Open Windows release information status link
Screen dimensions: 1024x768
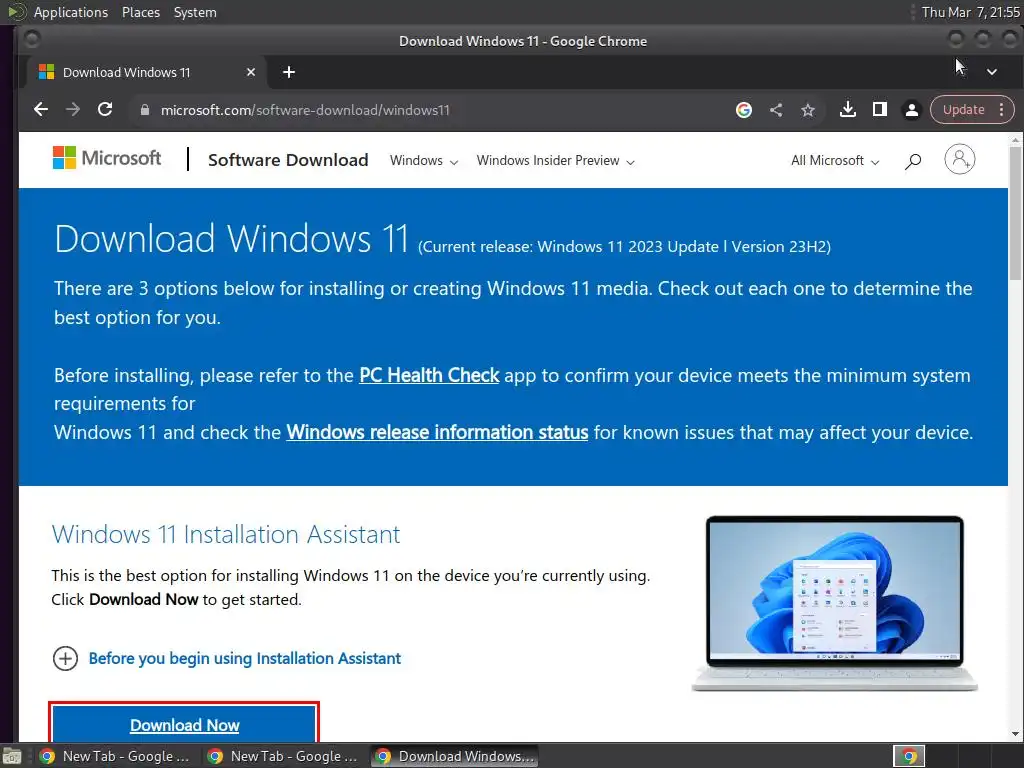[x=437, y=432]
